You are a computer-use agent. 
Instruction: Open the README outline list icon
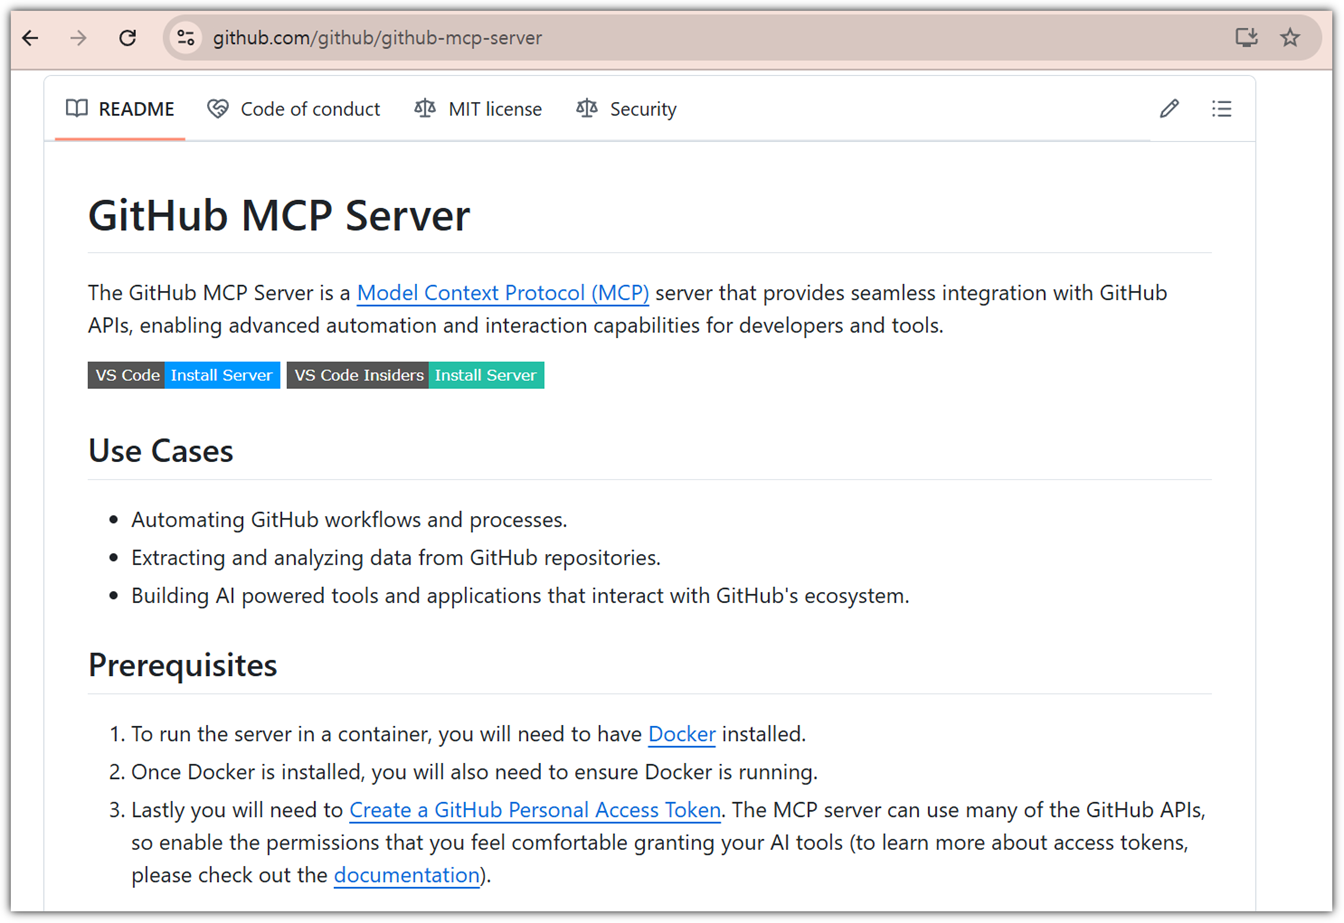(1221, 109)
